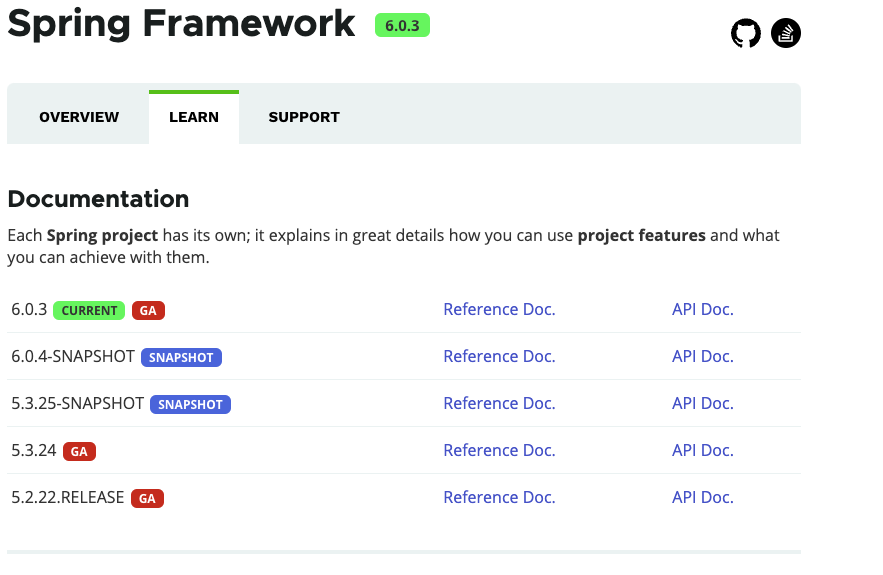Open API Doc. for version 6.0.3
Screen dimensions: 883x575
coord(702,309)
